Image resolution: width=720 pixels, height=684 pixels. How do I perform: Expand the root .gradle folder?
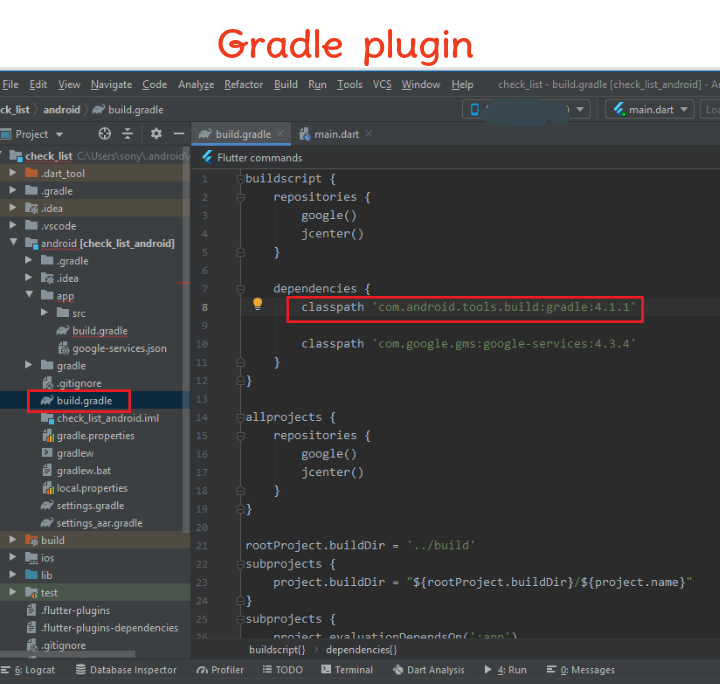pos(13,190)
